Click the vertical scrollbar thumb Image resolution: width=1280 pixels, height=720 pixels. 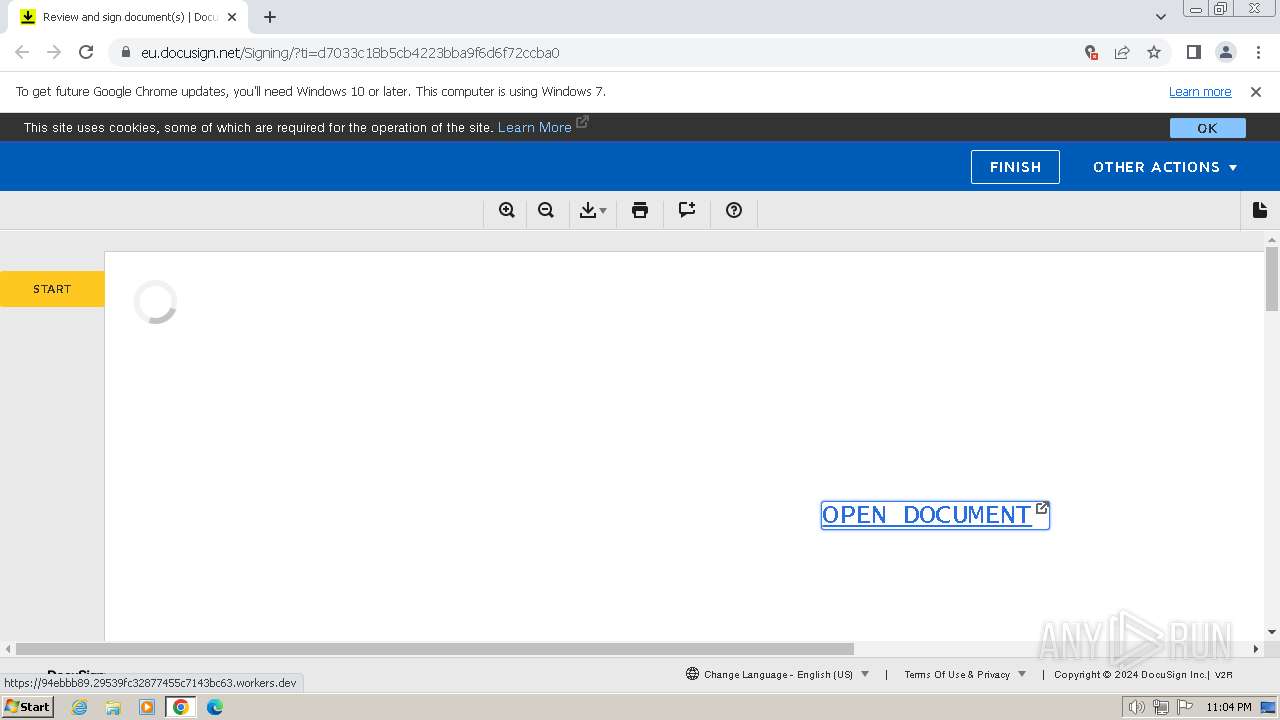(x=1272, y=279)
